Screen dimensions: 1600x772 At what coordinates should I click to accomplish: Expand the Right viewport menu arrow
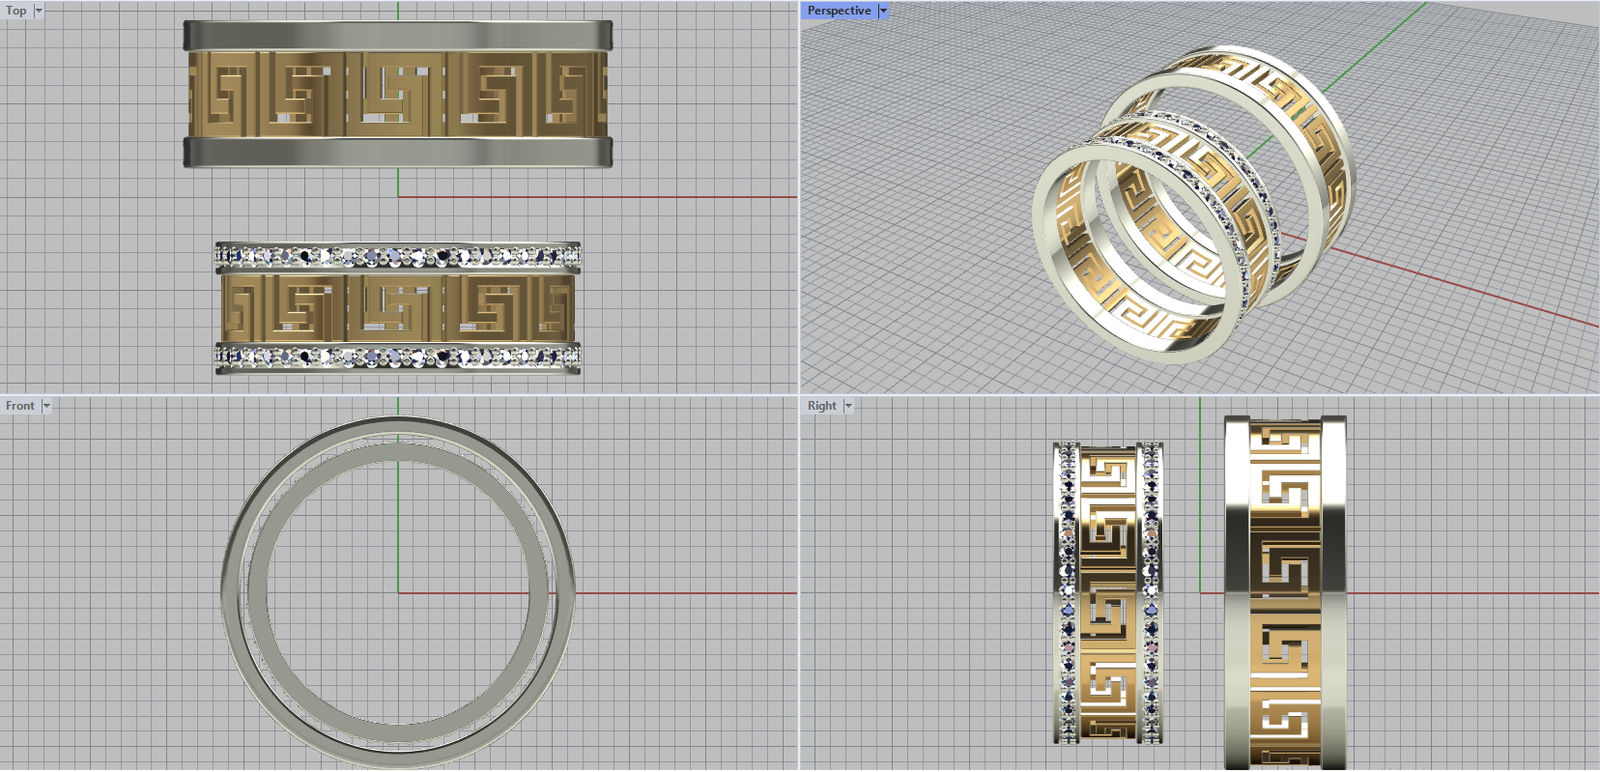[848, 406]
